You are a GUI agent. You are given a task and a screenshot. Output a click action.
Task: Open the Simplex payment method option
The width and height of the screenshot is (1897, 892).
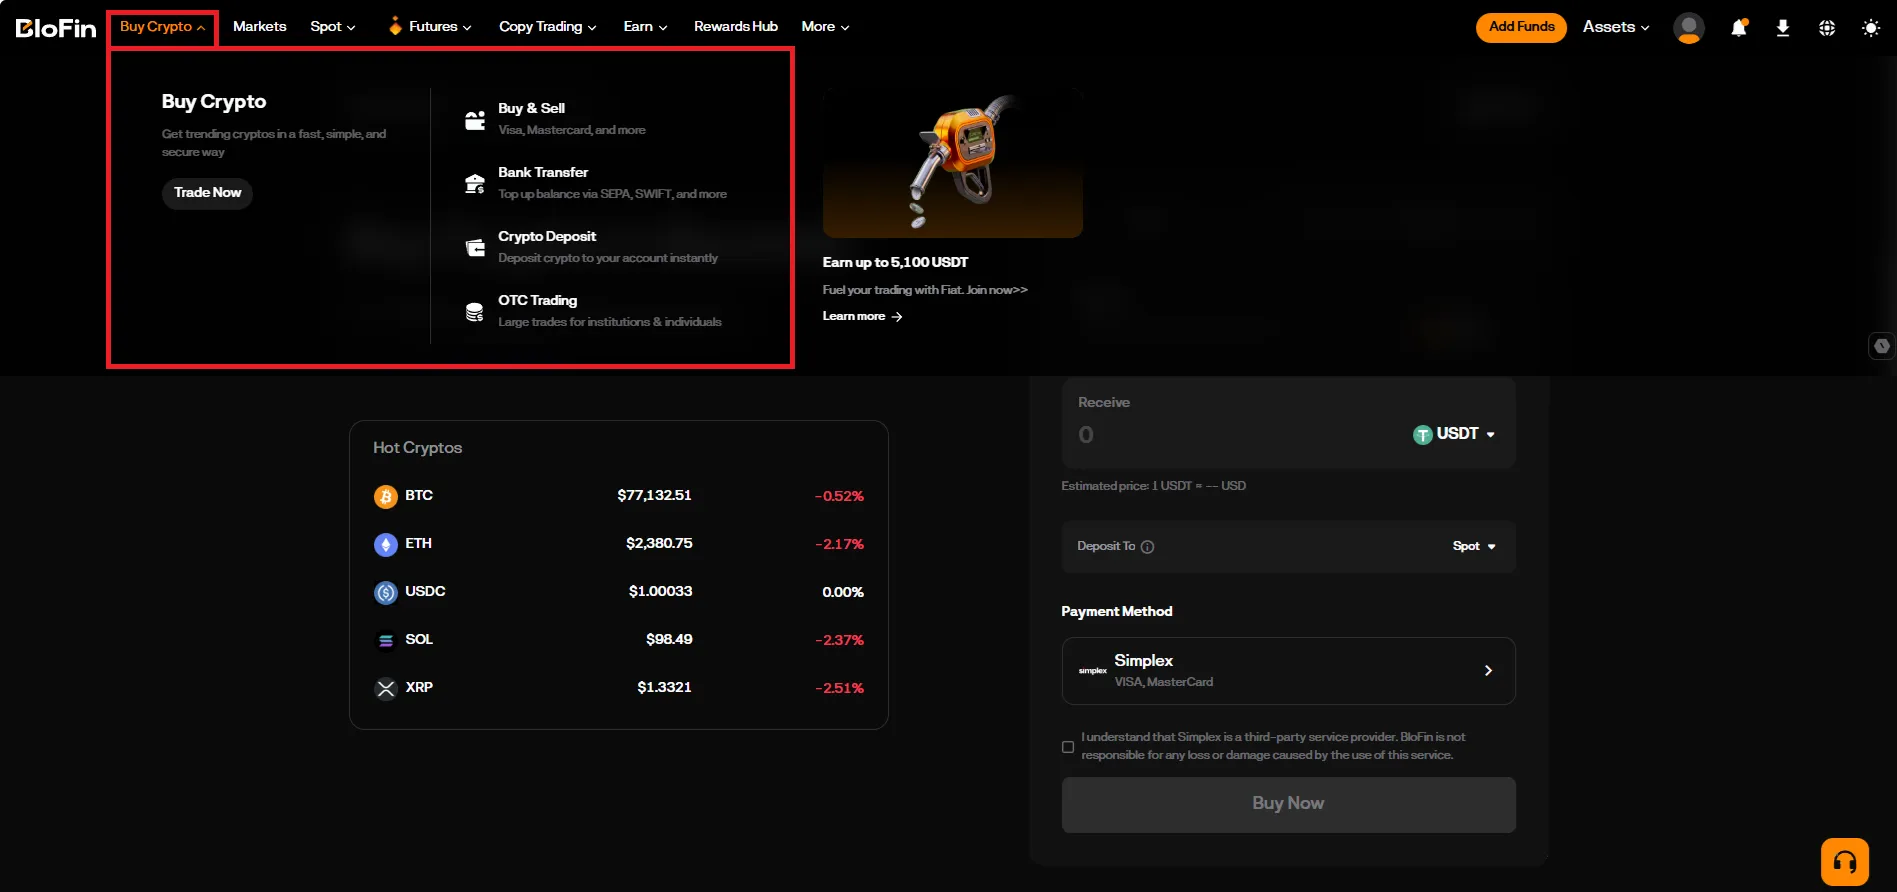click(1288, 671)
